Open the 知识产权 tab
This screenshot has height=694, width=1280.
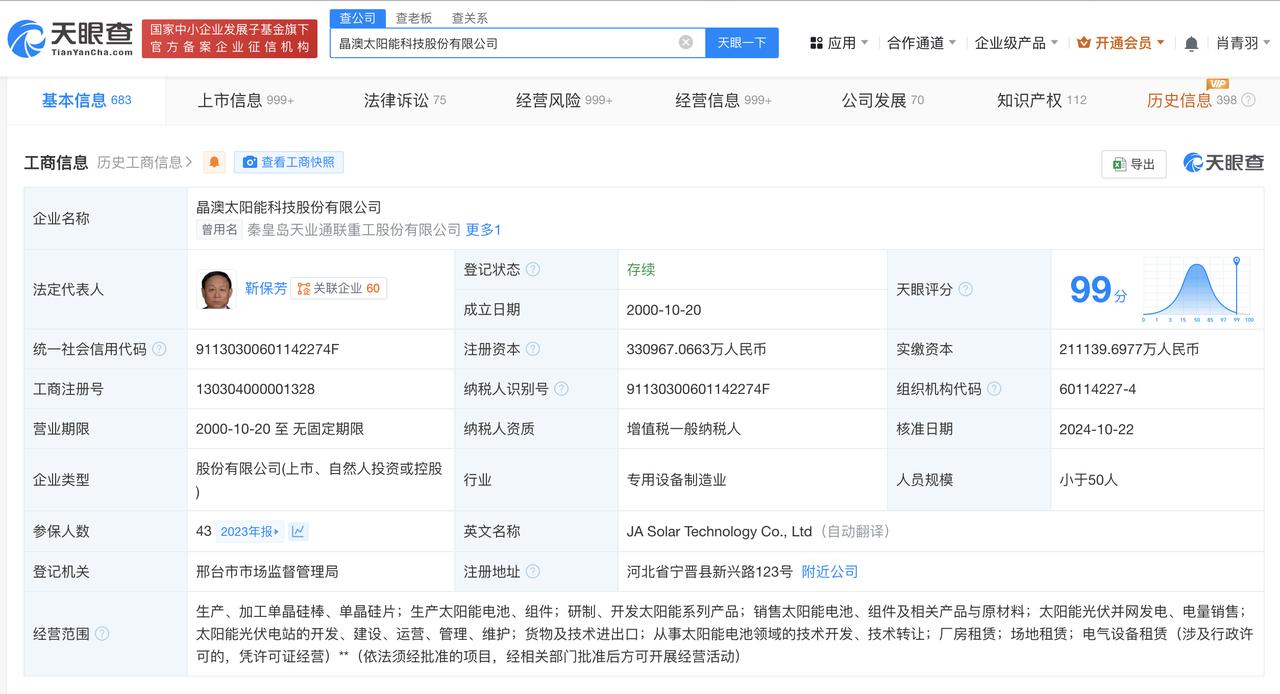[1042, 100]
